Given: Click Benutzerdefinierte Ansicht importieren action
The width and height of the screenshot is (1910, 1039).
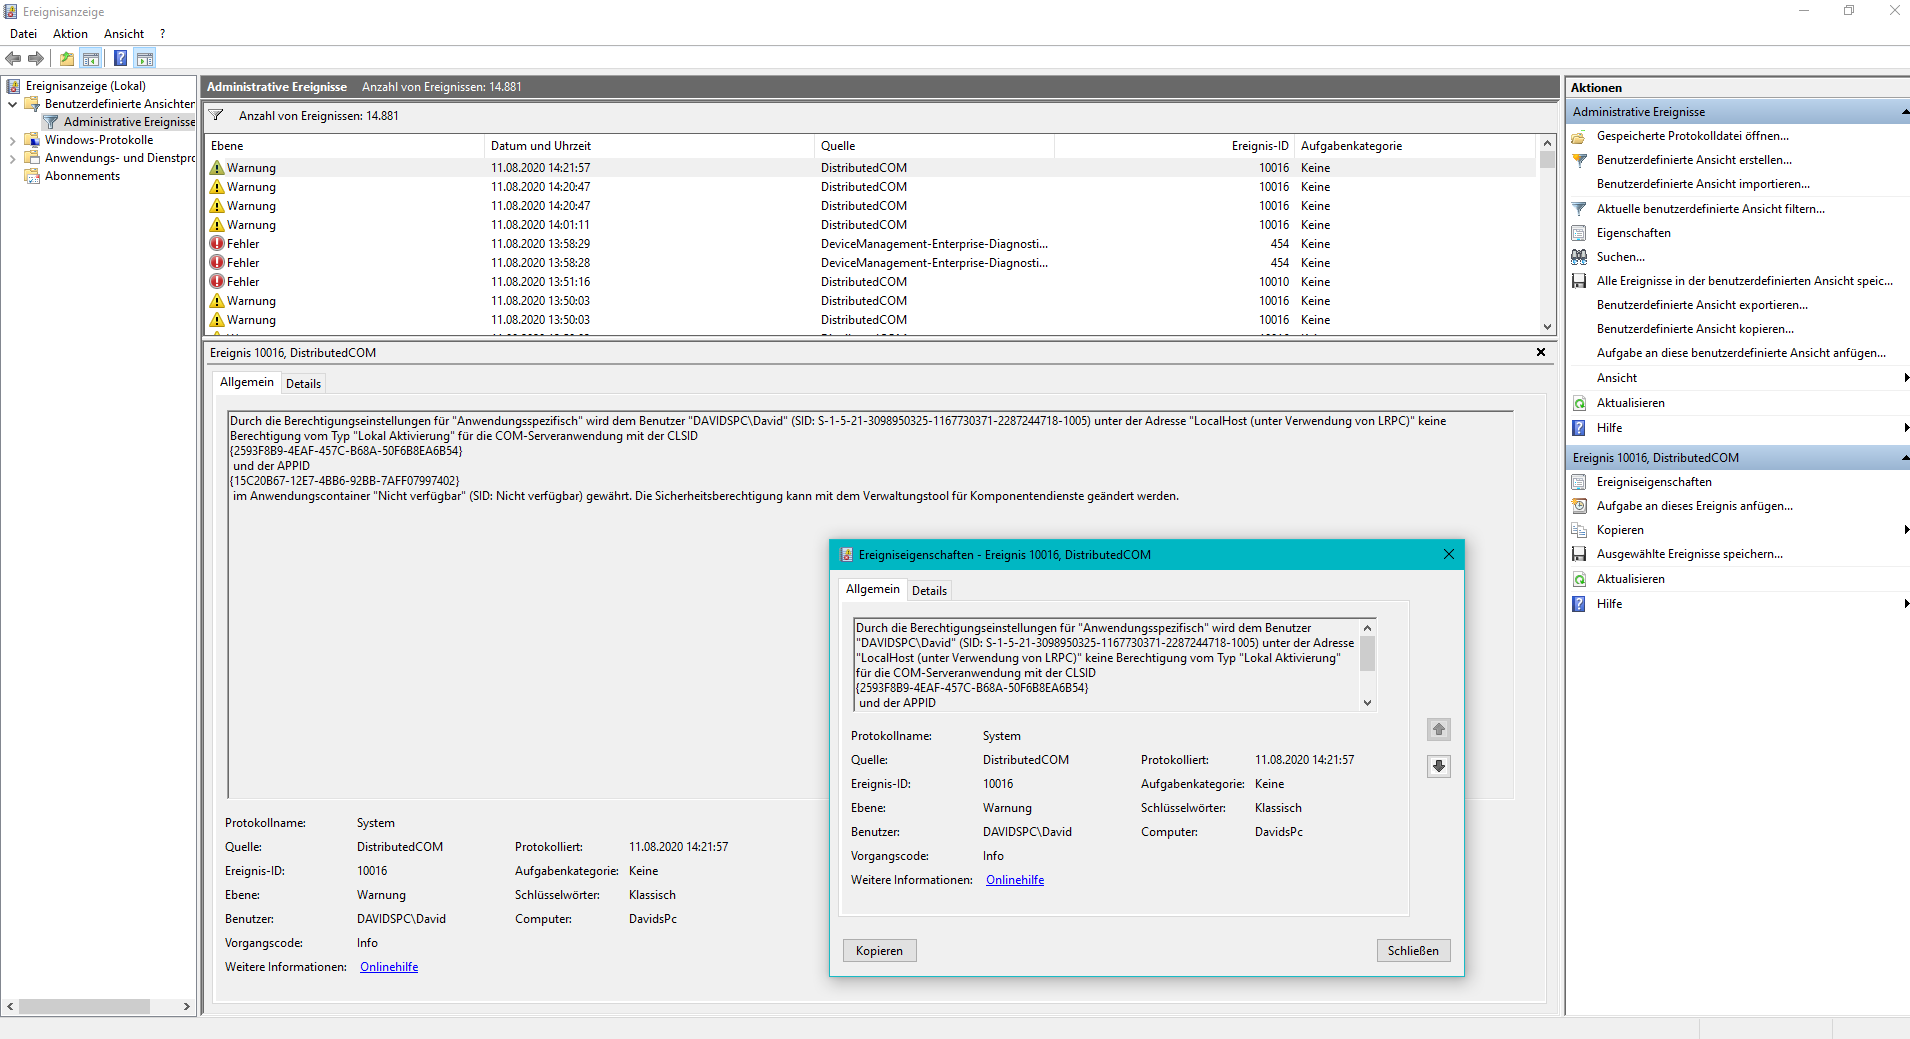Looking at the screenshot, I should pyautogui.click(x=1703, y=184).
